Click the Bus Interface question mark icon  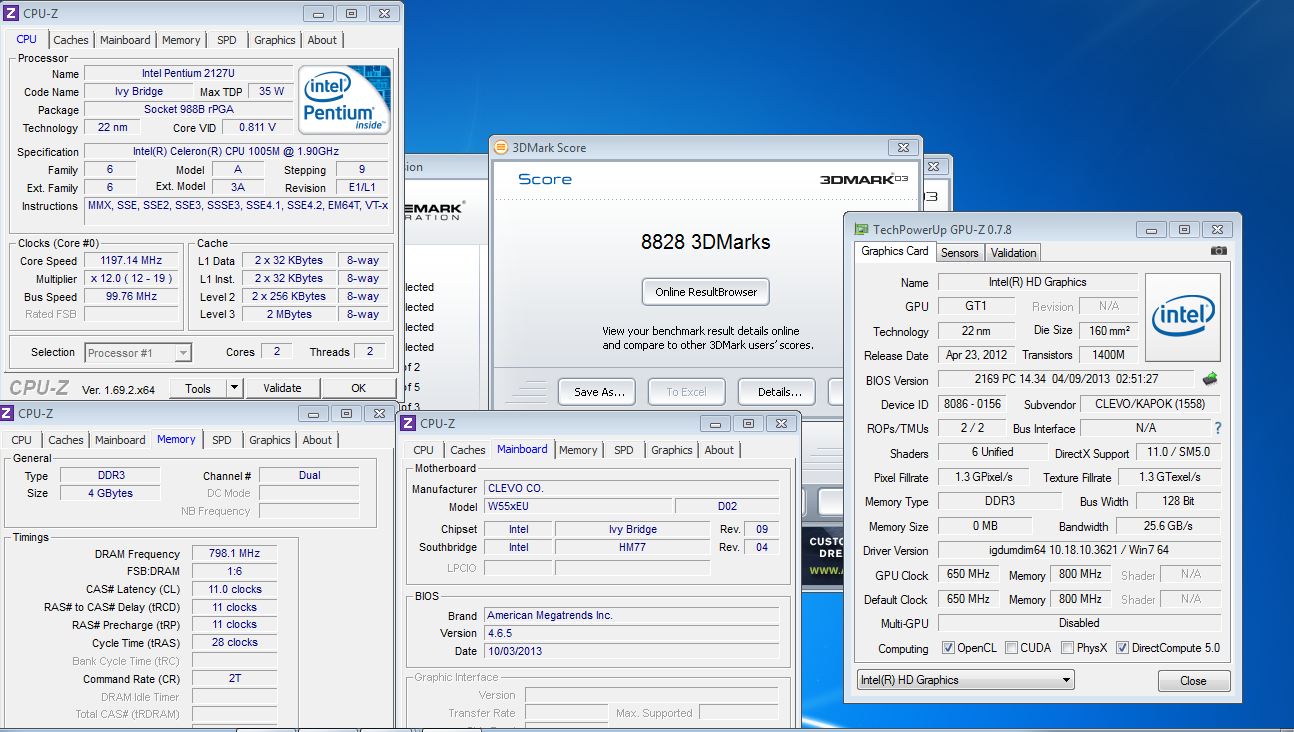1217,428
